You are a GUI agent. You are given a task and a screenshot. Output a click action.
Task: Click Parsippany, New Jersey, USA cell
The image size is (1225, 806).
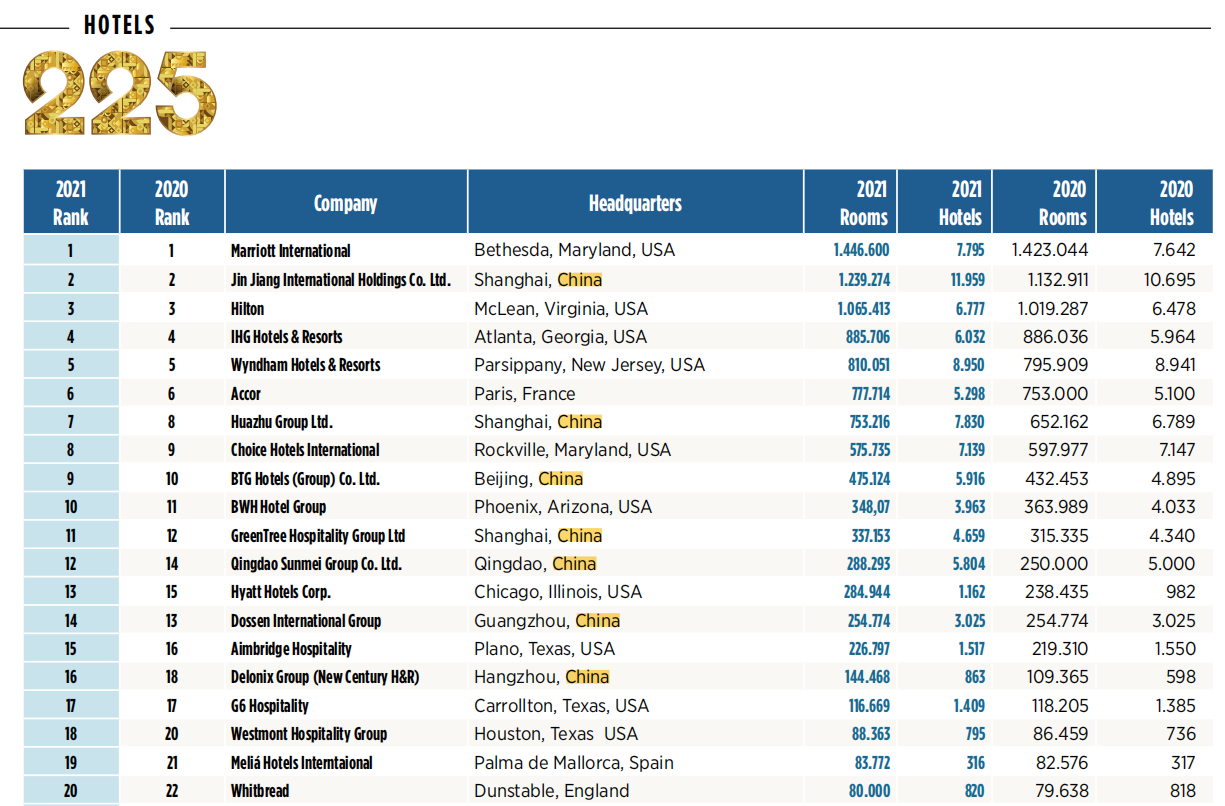click(x=589, y=365)
